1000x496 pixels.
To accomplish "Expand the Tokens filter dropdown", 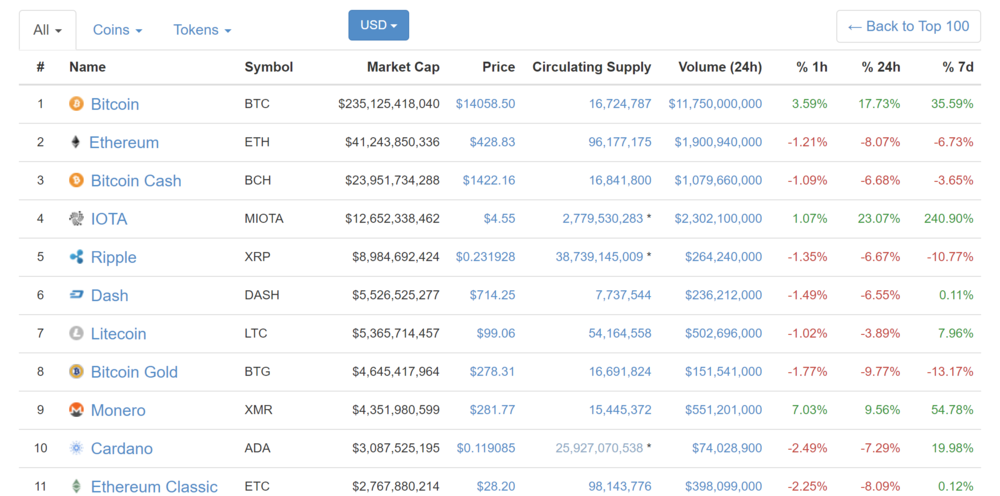I will pos(202,30).
